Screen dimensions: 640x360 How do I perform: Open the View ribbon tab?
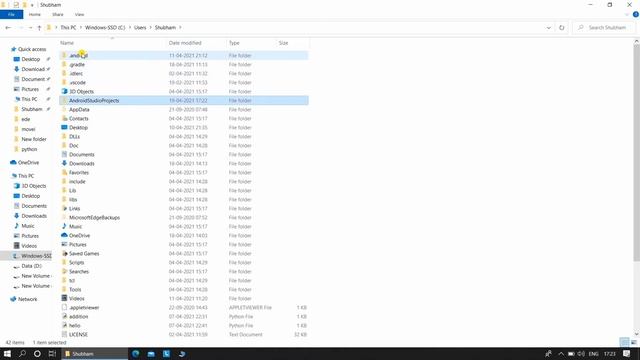click(x=79, y=14)
